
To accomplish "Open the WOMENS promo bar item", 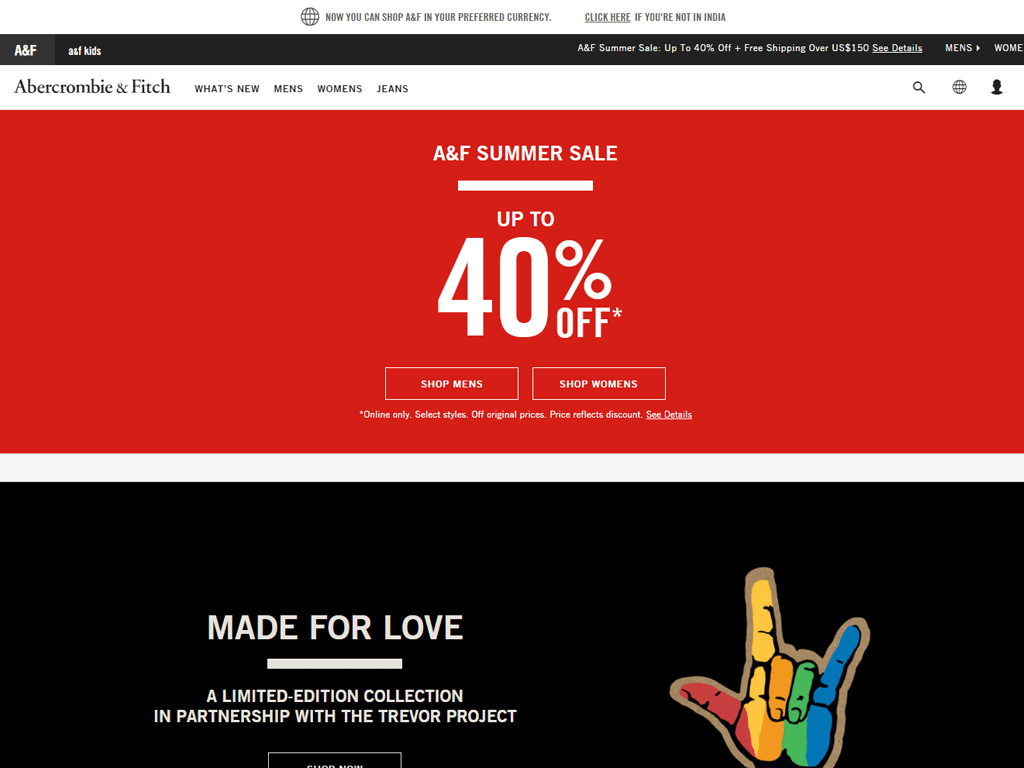I will coord(1008,48).
